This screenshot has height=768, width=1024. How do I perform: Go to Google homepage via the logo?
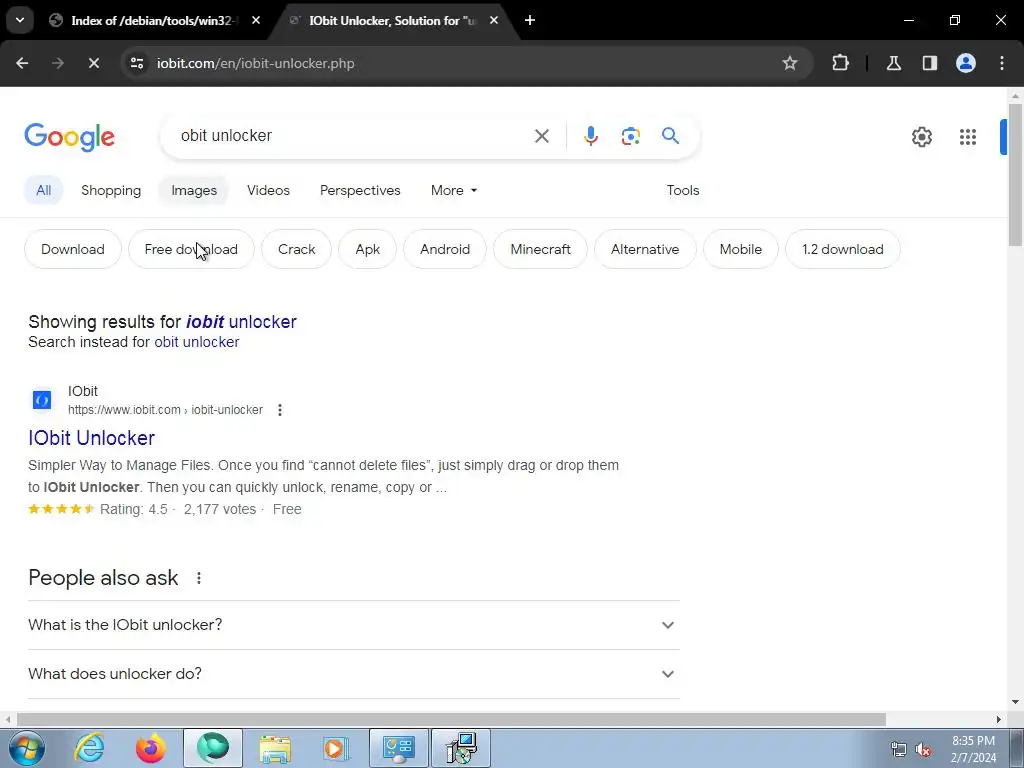(70, 137)
